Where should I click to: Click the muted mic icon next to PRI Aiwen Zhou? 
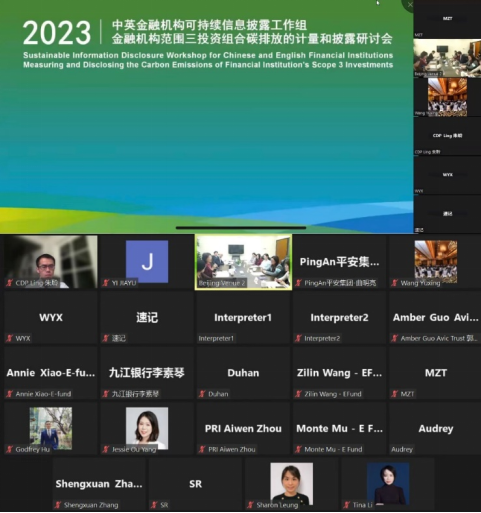point(202,449)
